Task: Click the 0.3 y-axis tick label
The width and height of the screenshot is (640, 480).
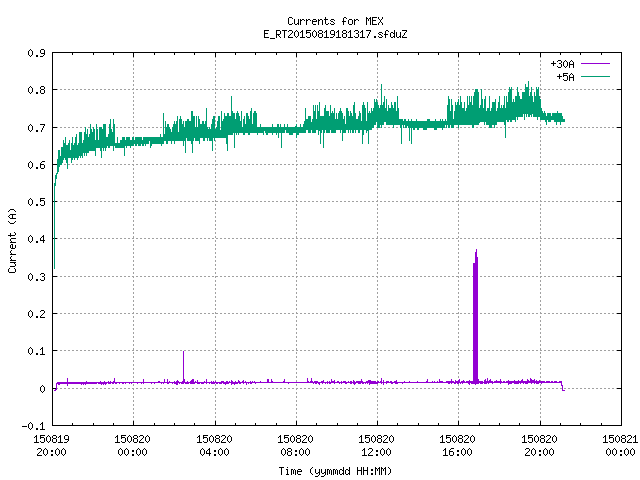Action: tap(36, 277)
